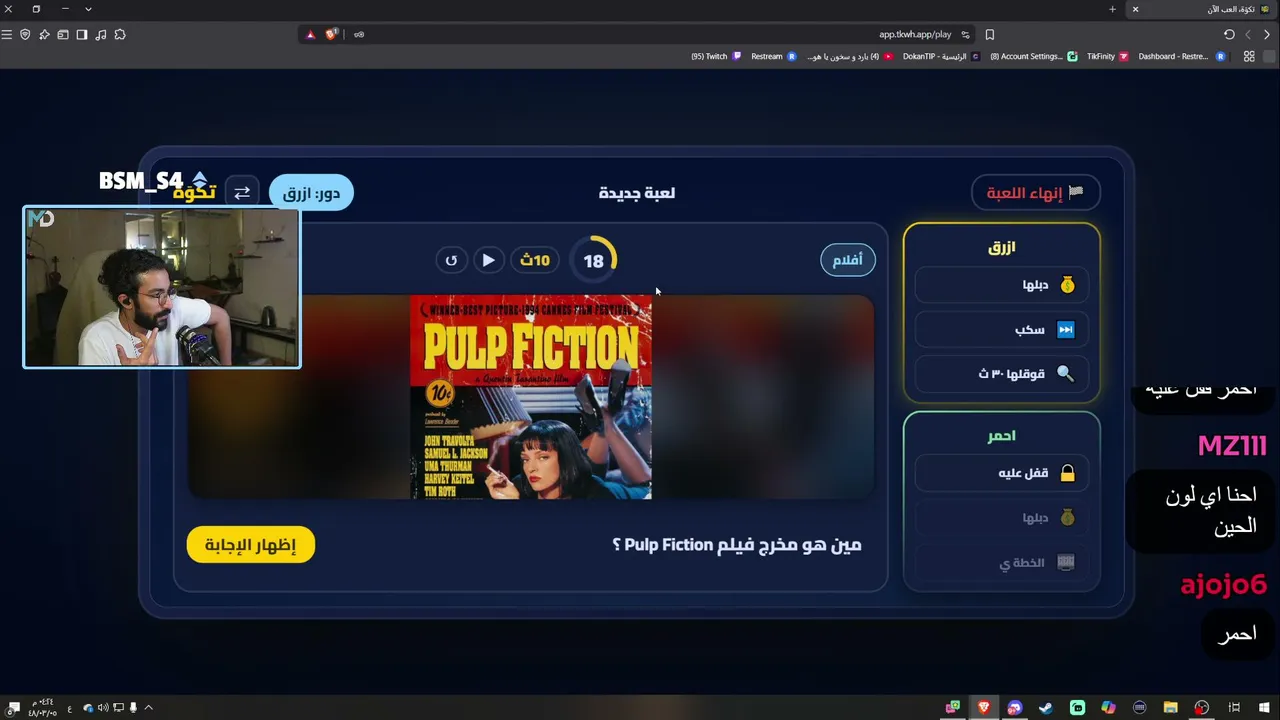Viewport: 1280px width, 720px height.
Task: Click the swap teams arrows button
Action: [242, 193]
